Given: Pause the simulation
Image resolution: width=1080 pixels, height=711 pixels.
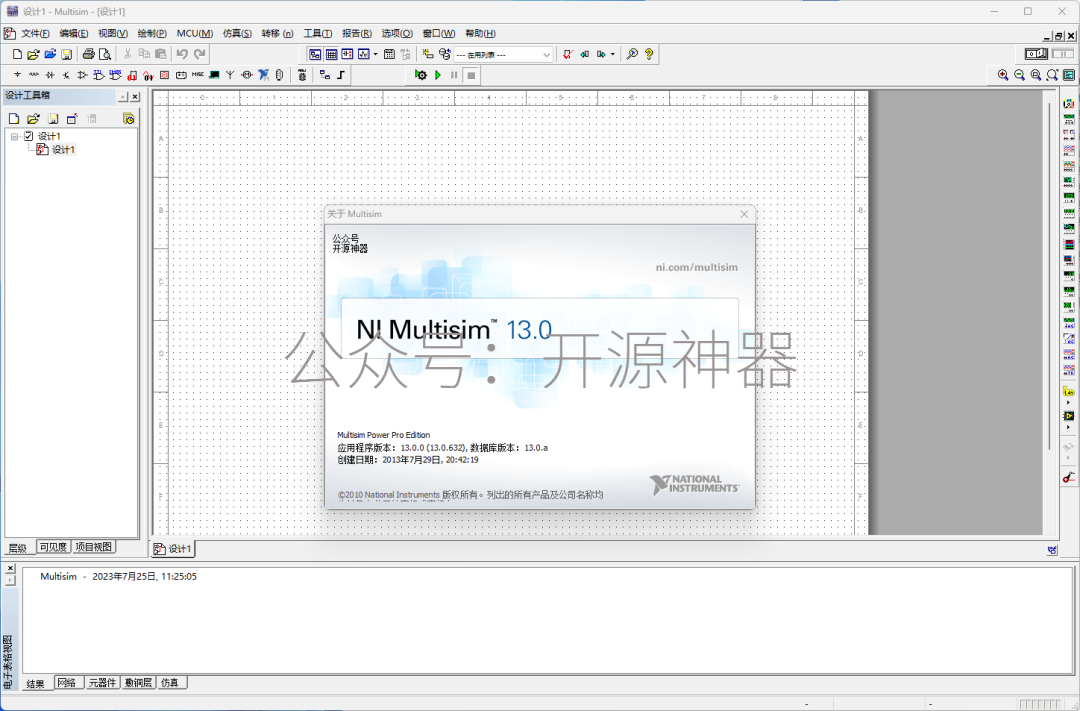Looking at the screenshot, I should point(454,74).
